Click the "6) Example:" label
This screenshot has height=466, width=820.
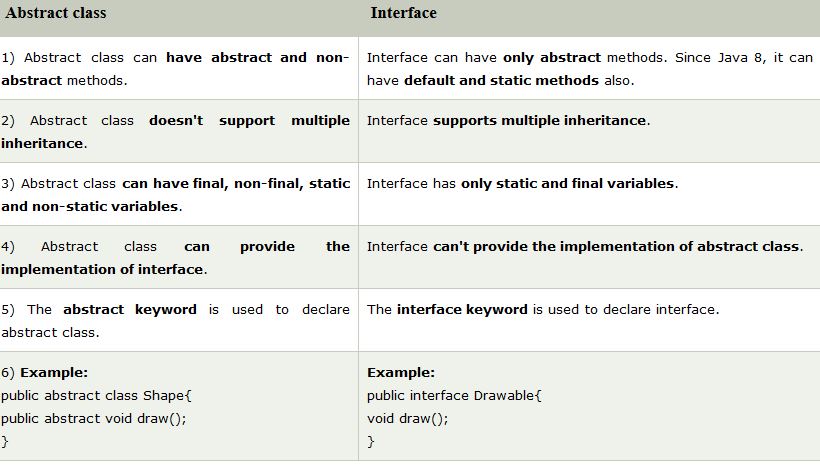(45, 372)
